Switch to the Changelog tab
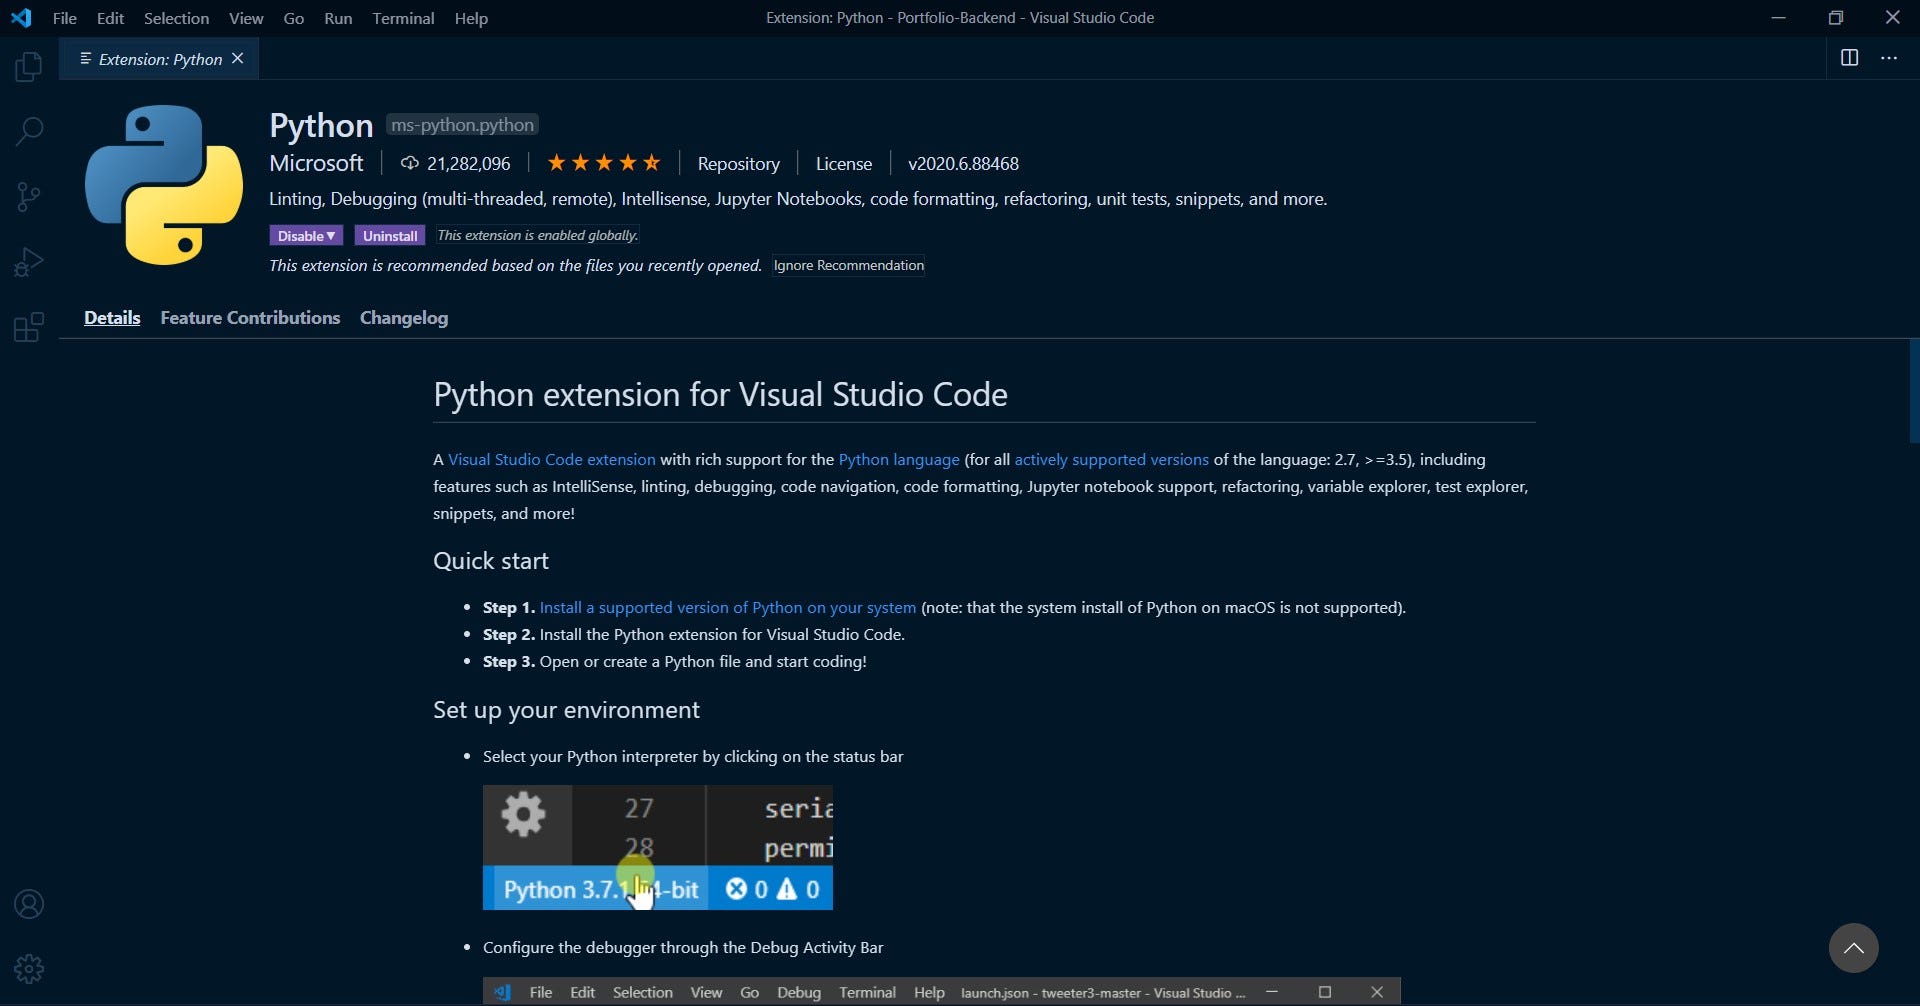The image size is (1920, 1006). 403,318
